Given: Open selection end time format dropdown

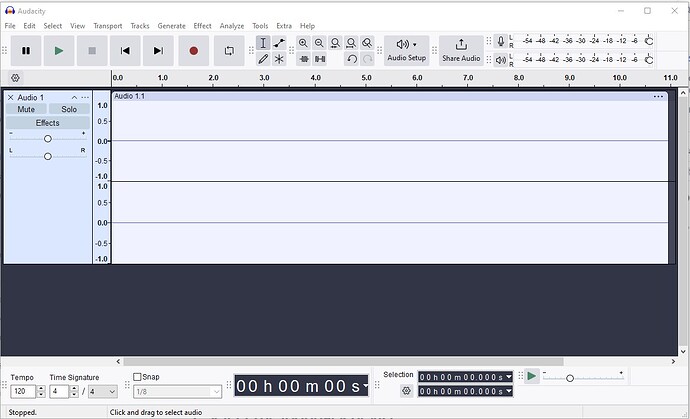Looking at the screenshot, I should [509, 391].
